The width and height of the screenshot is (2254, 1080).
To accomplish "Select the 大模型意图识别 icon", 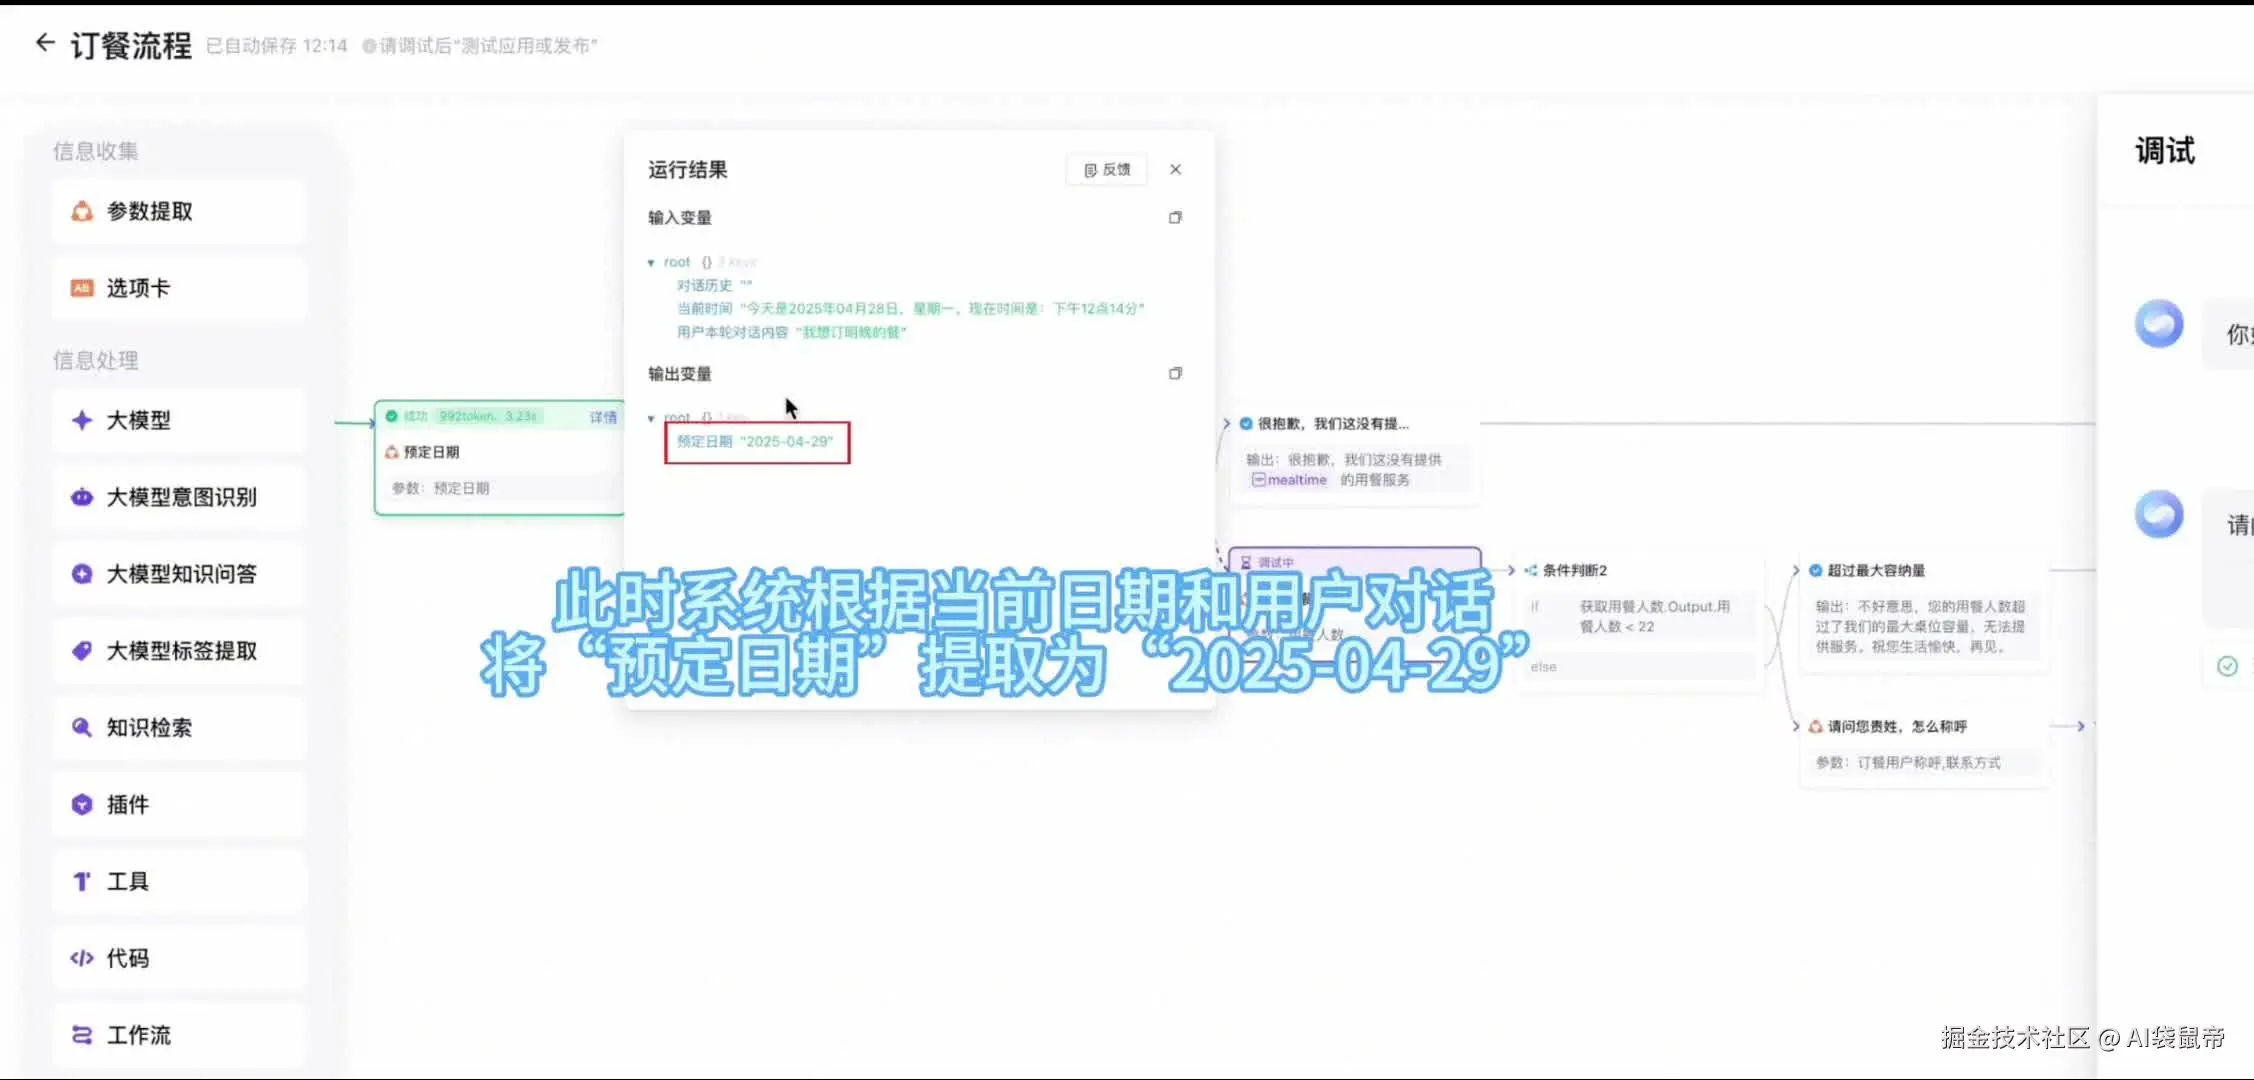I will [81, 497].
